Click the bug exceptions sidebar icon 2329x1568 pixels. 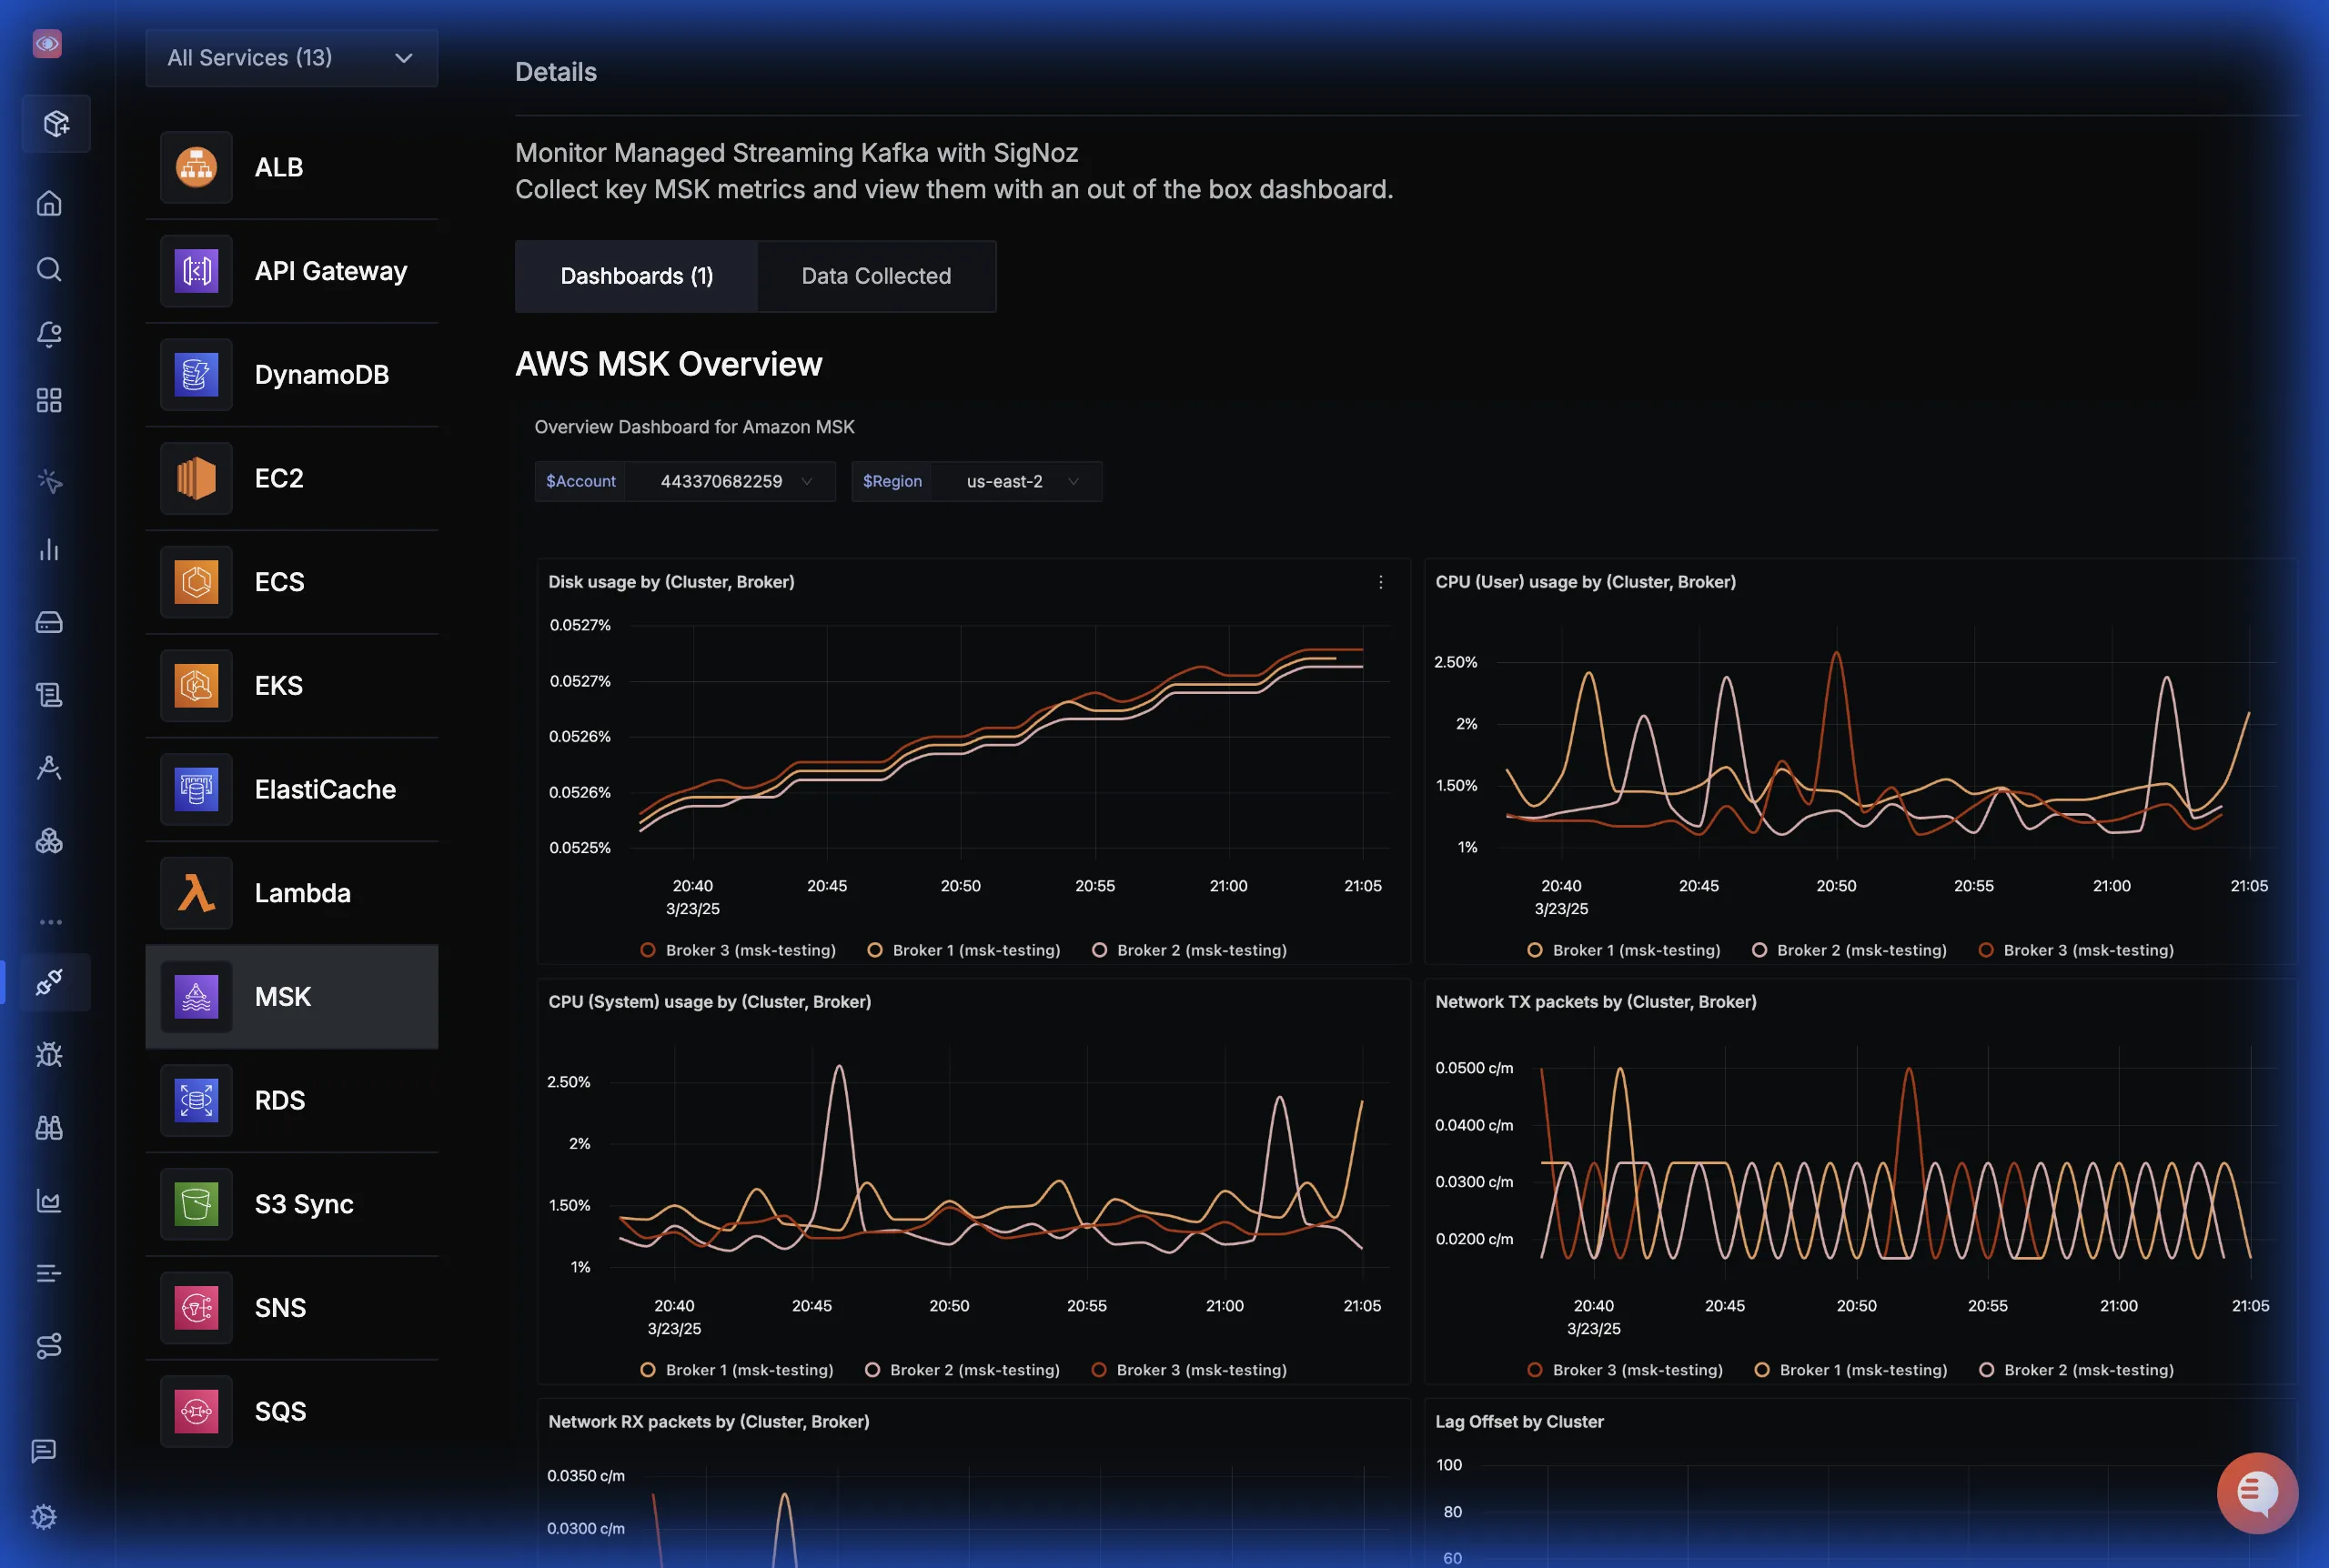(x=49, y=1055)
